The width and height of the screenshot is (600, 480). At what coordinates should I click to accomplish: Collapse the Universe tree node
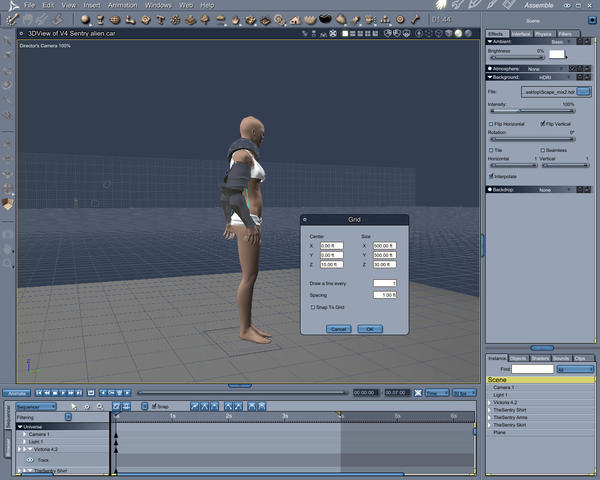click(21, 427)
